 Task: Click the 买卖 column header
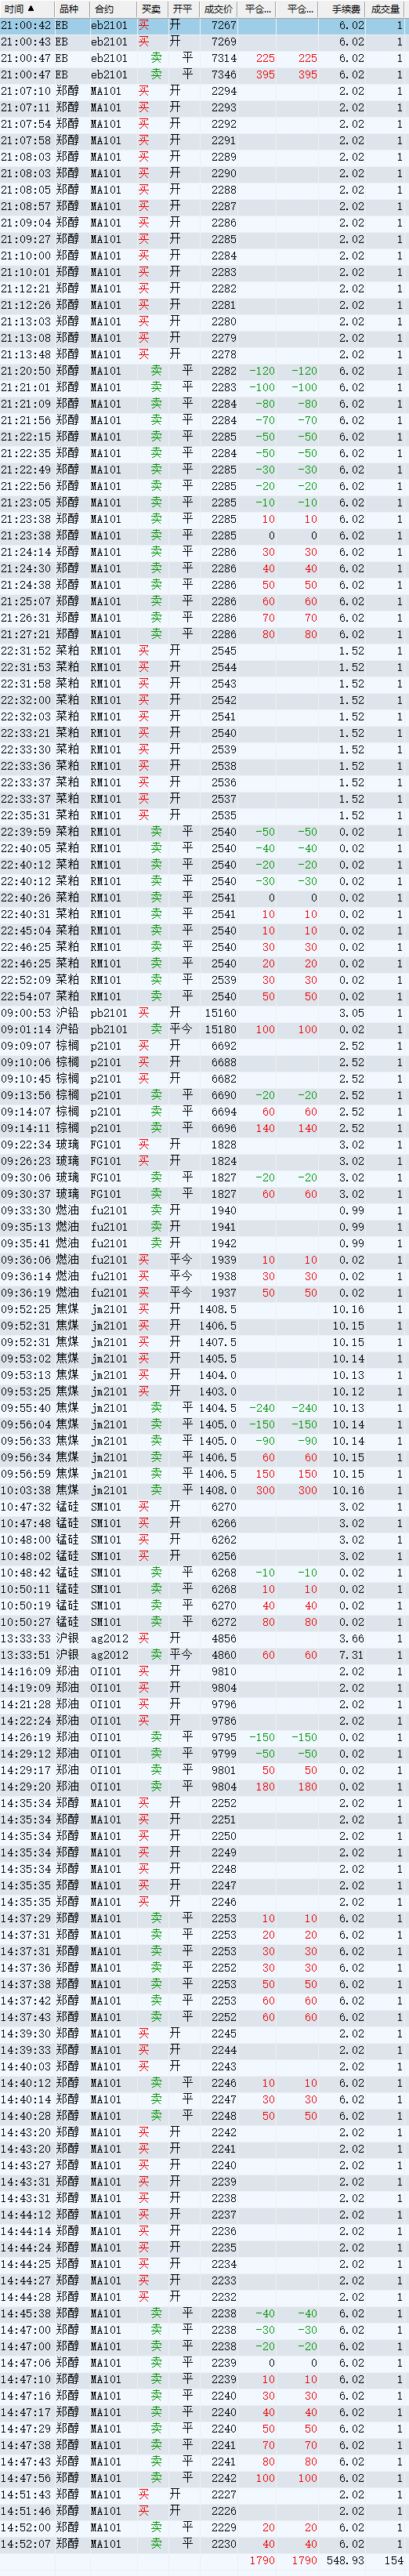click(x=151, y=8)
